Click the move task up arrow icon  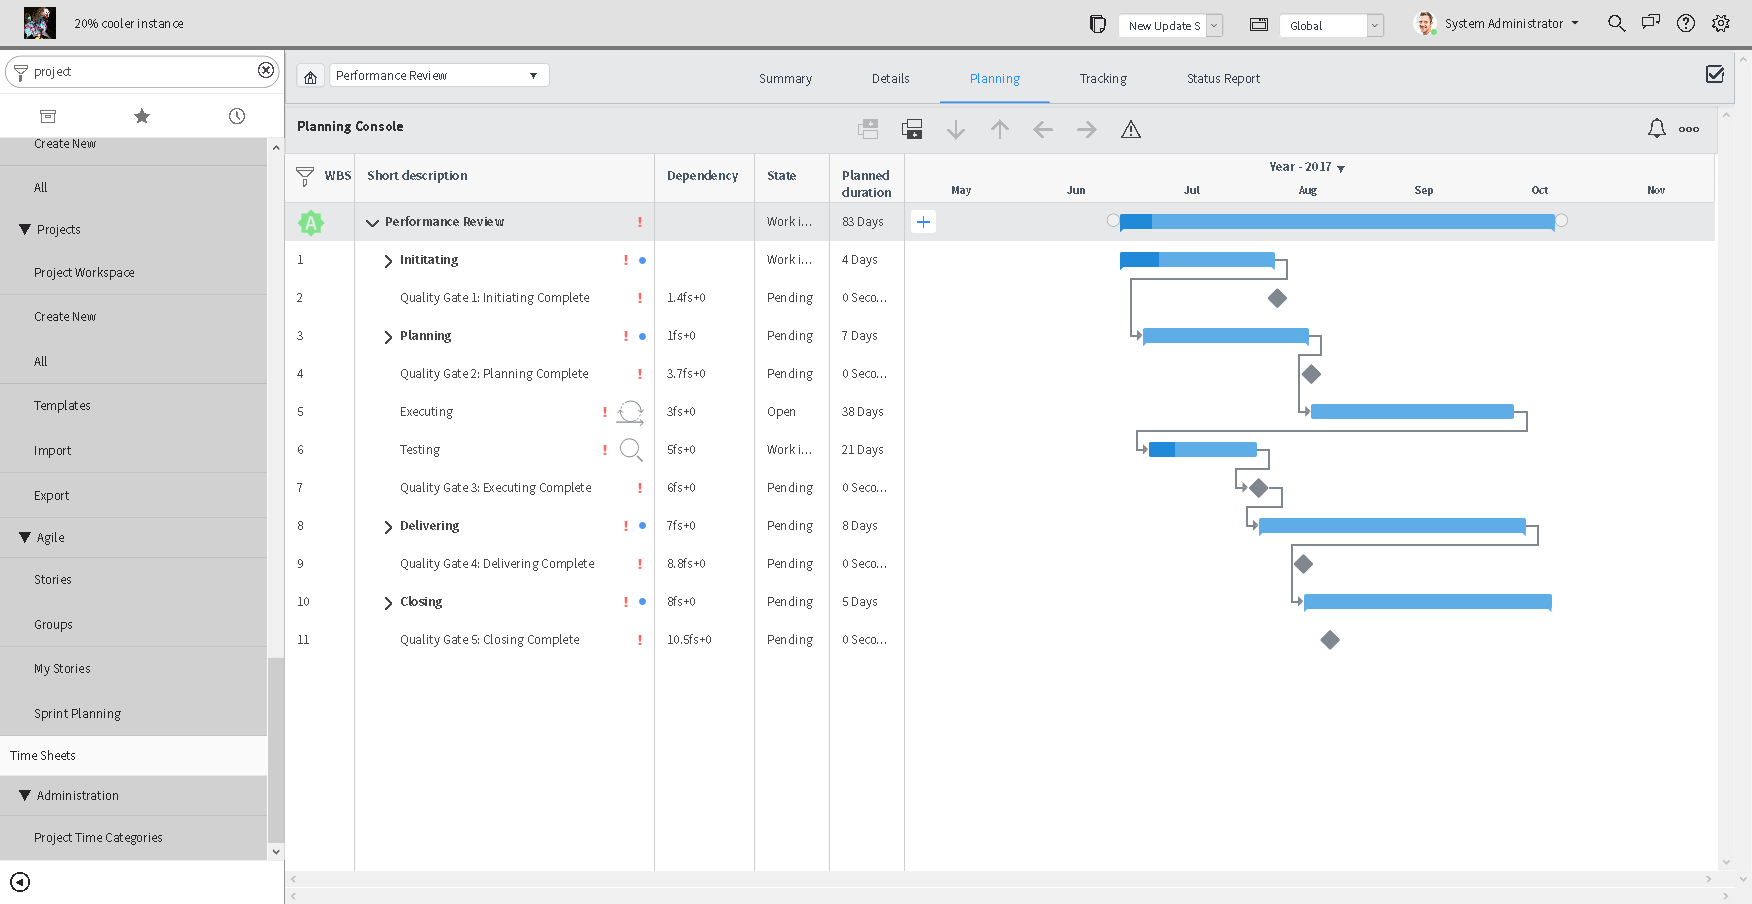tap(999, 129)
